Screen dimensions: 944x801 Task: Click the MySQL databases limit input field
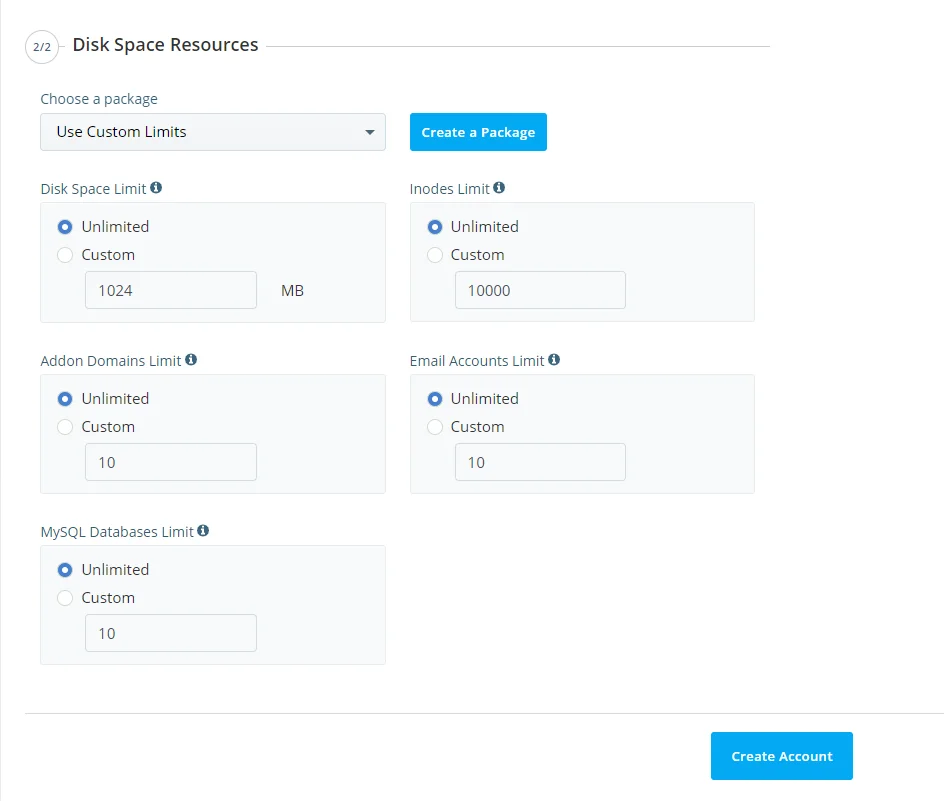(170, 632)
